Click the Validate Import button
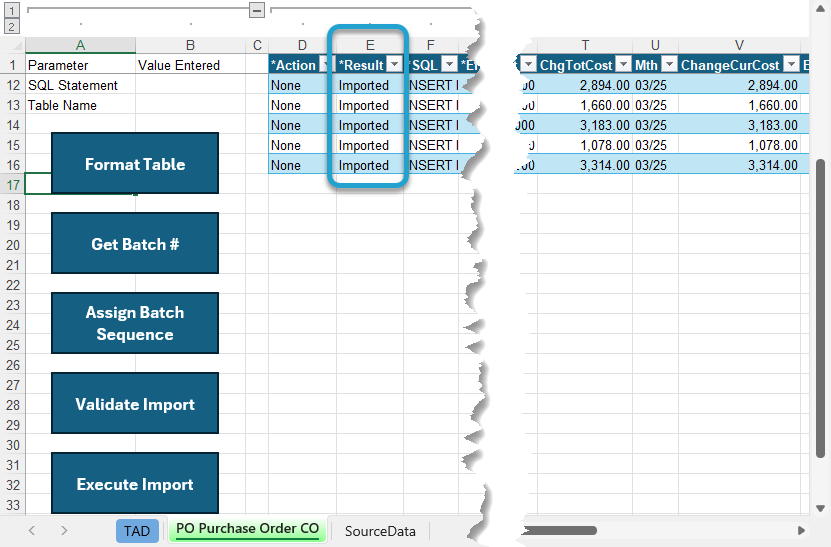This screenshot has width=831, height=547. click(135, 403)
